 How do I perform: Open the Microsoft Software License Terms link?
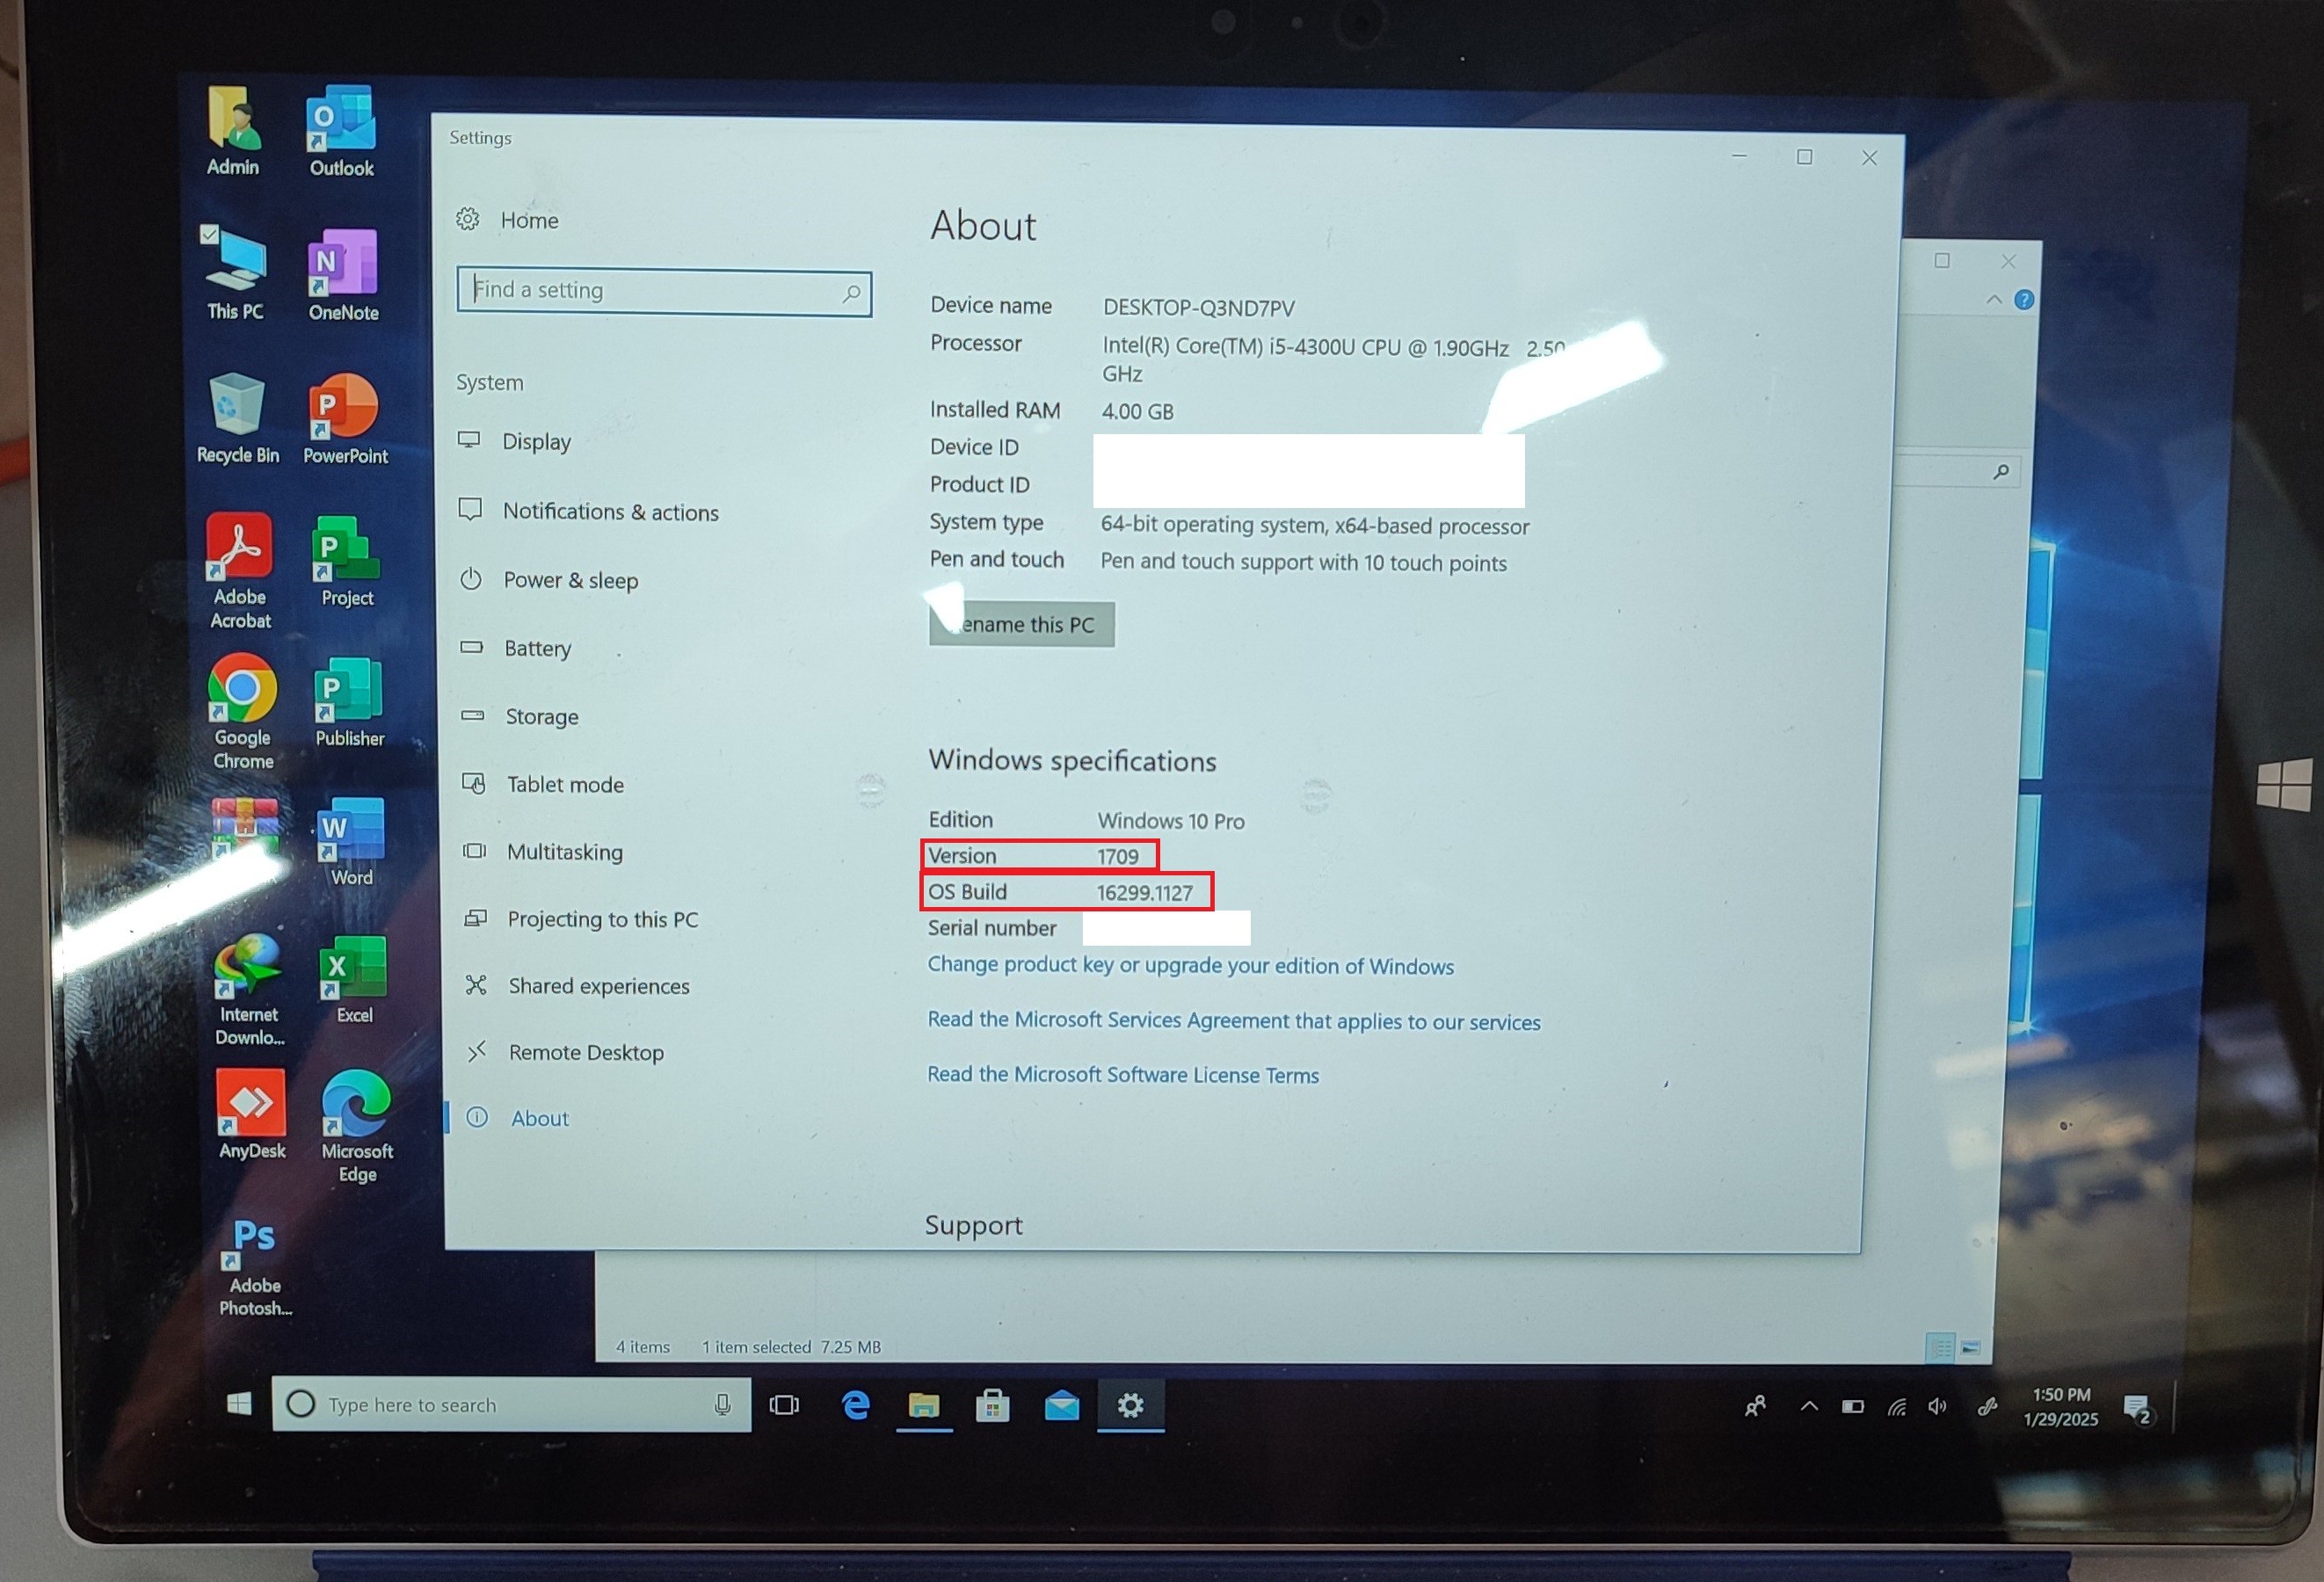[x=1122, y=1075]
